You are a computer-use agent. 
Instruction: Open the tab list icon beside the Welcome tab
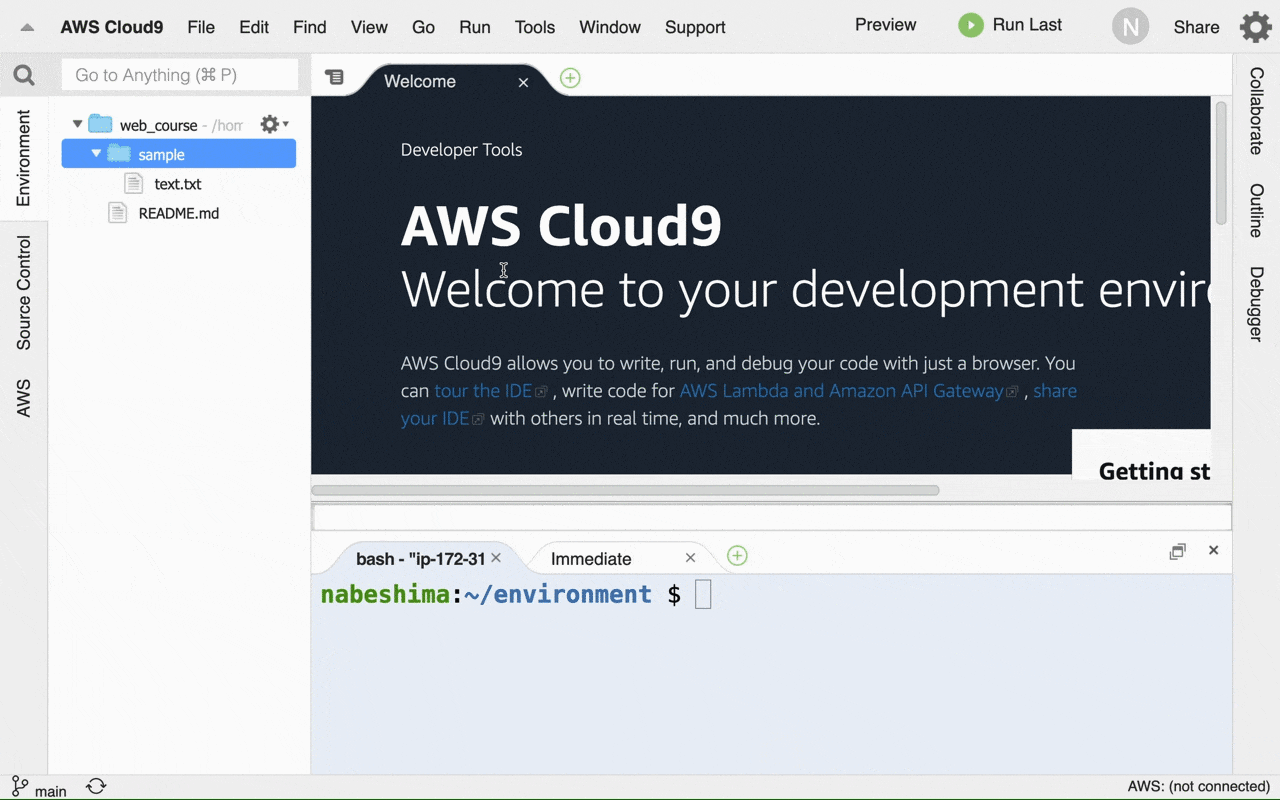[x=334, y=77]
